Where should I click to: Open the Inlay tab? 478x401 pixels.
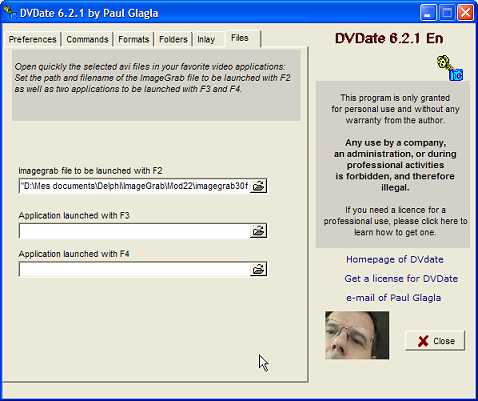[x=206, y=39]
